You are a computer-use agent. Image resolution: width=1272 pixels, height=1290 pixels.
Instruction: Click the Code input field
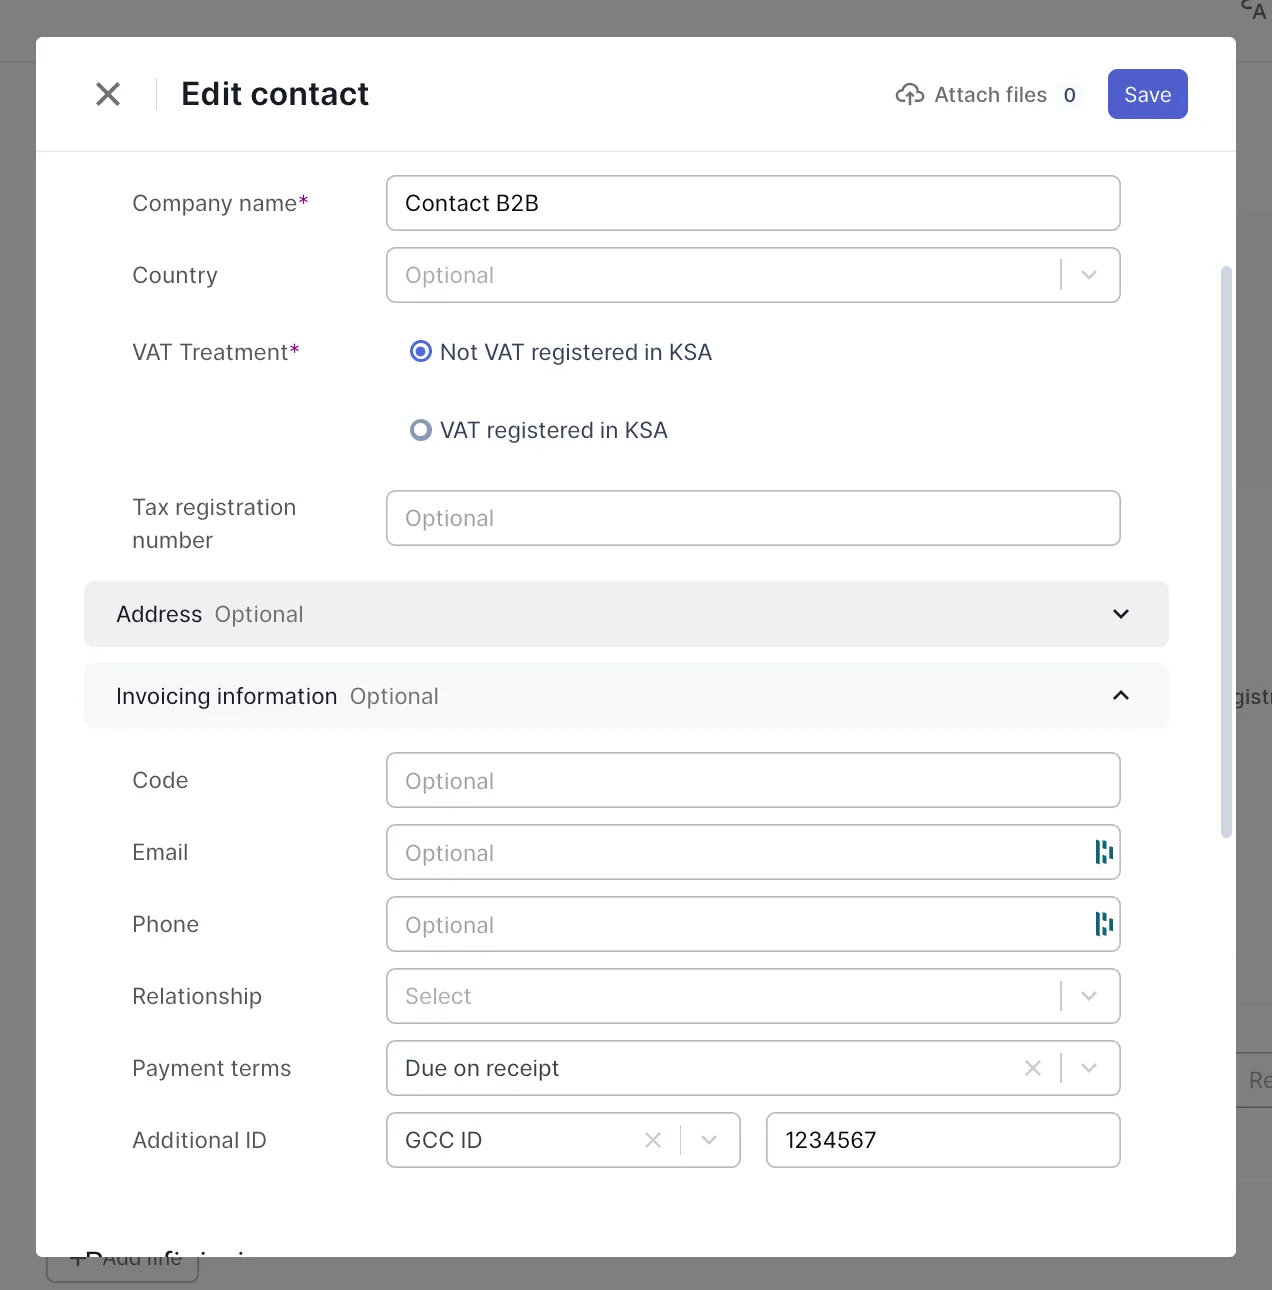[752, 780]
